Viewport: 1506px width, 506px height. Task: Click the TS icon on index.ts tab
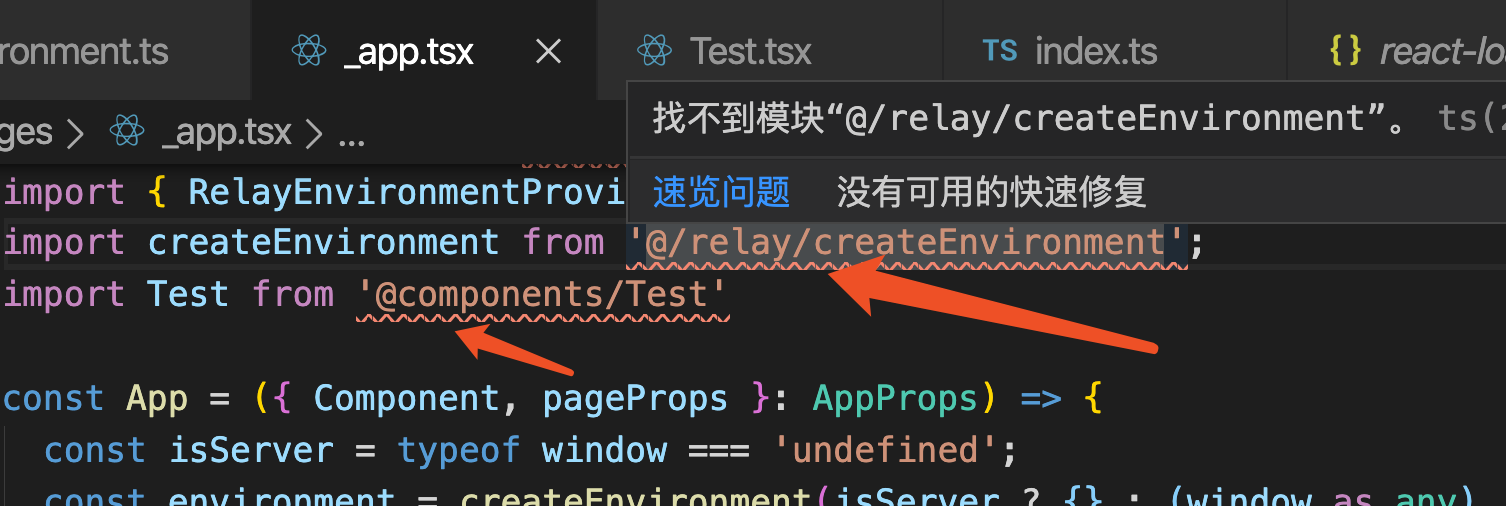[999, 51]
